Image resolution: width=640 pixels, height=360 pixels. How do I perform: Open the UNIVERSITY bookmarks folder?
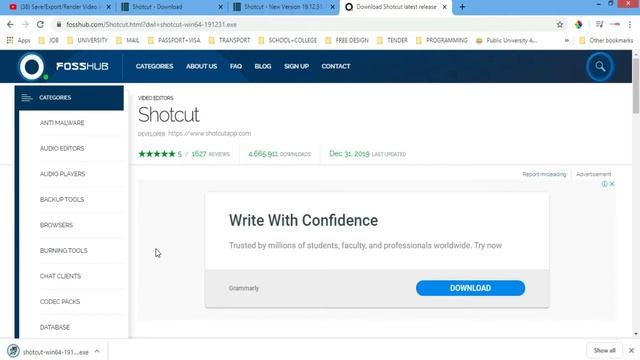tap(87, 40)
